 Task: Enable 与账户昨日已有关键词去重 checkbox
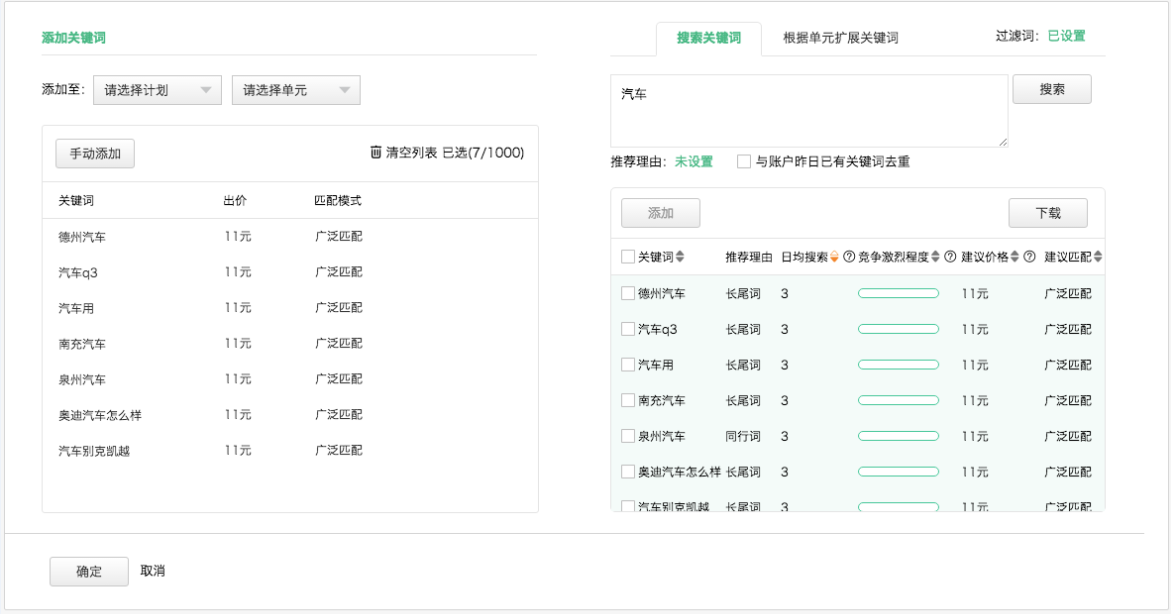pyautogui.click(x=744, y=161)
